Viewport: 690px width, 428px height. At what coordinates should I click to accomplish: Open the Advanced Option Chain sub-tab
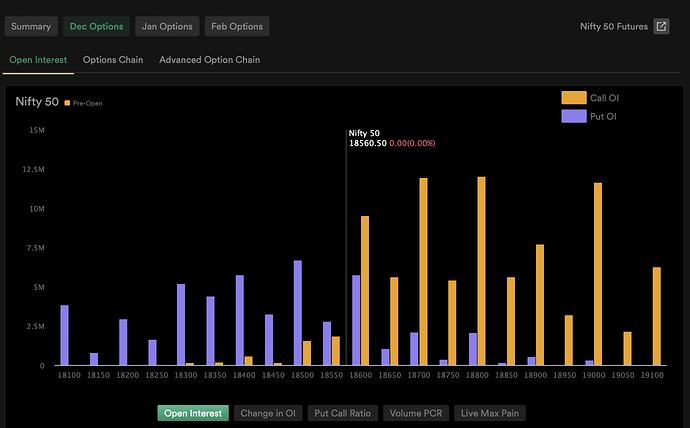(x=209, y=60)
